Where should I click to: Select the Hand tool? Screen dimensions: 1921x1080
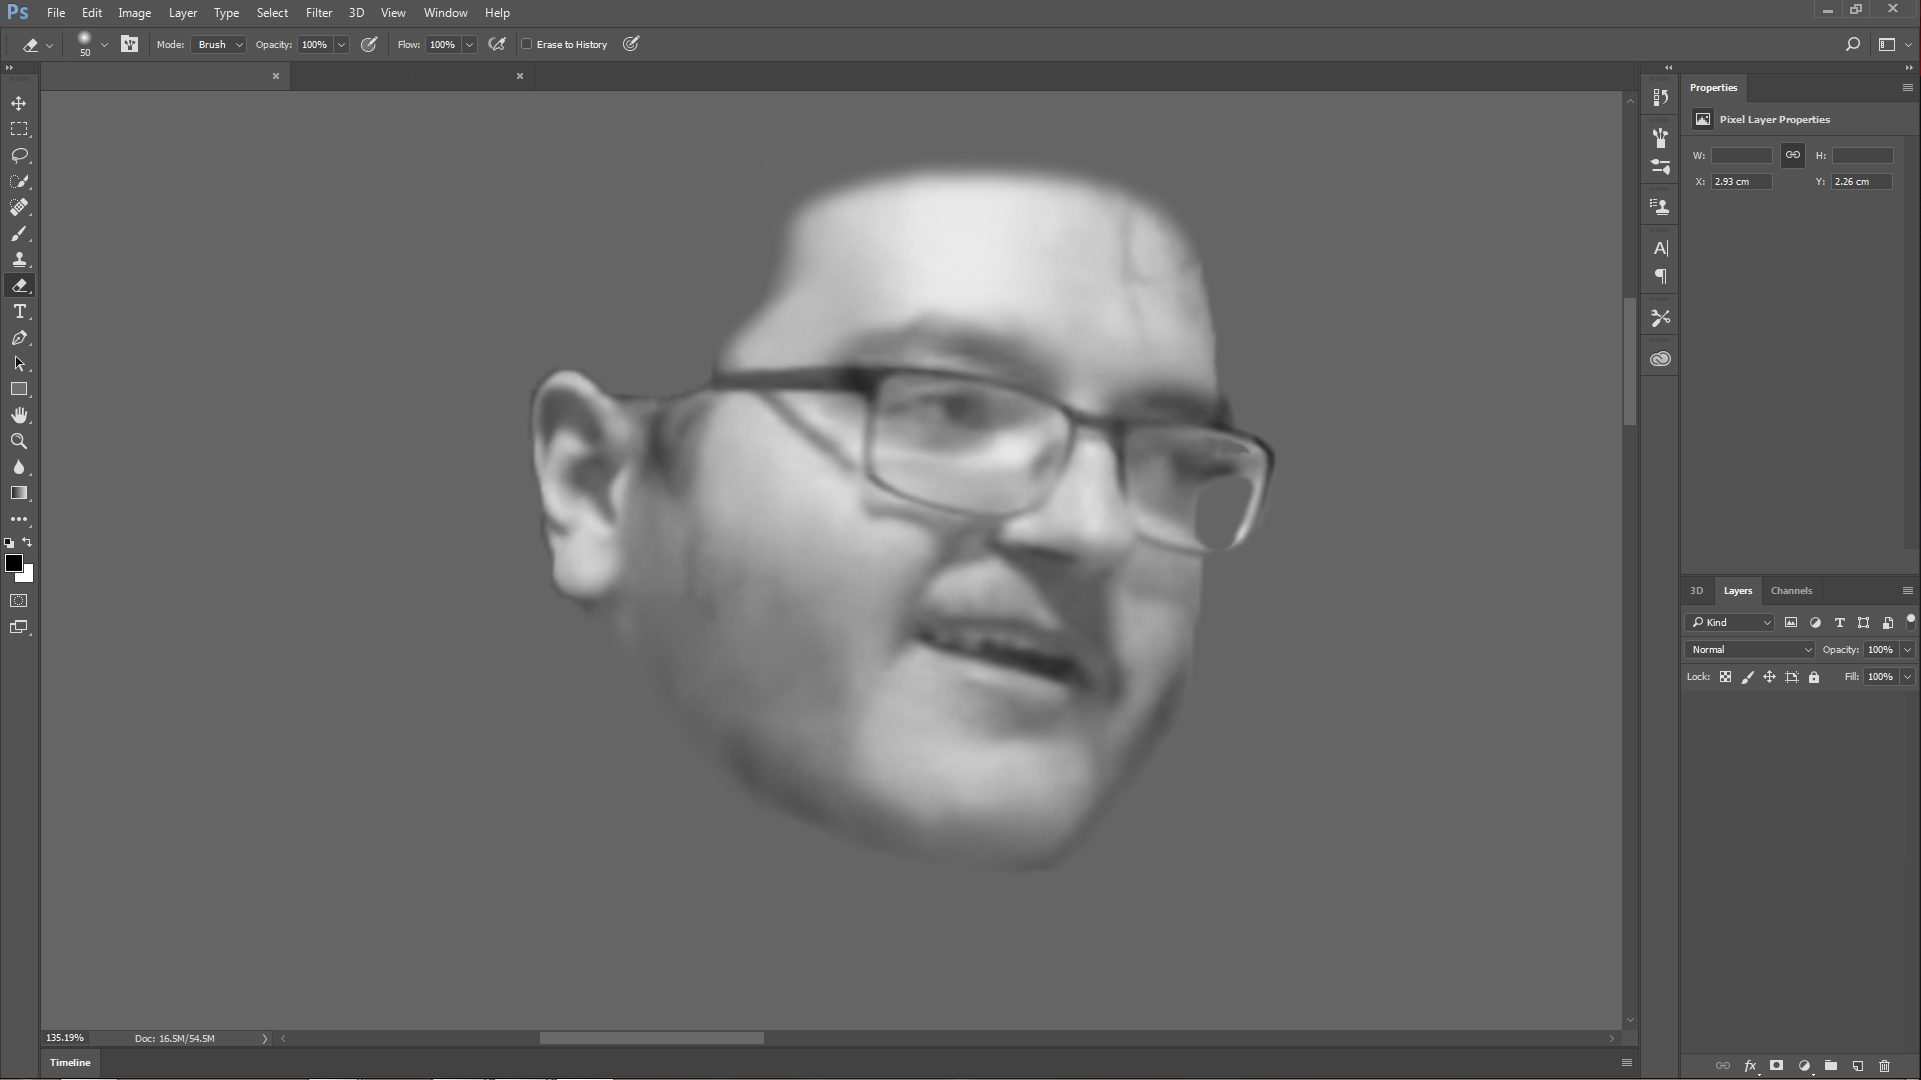[x=19, y=415]
